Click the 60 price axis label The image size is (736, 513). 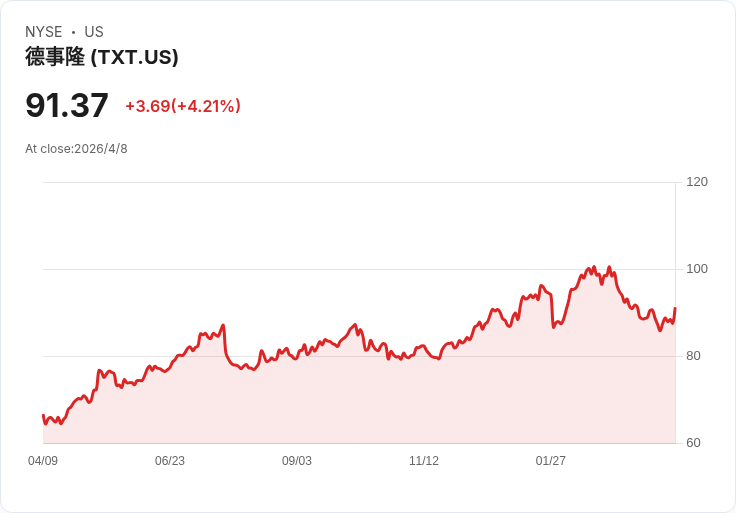pyautogui.click(x=693, y=443)
